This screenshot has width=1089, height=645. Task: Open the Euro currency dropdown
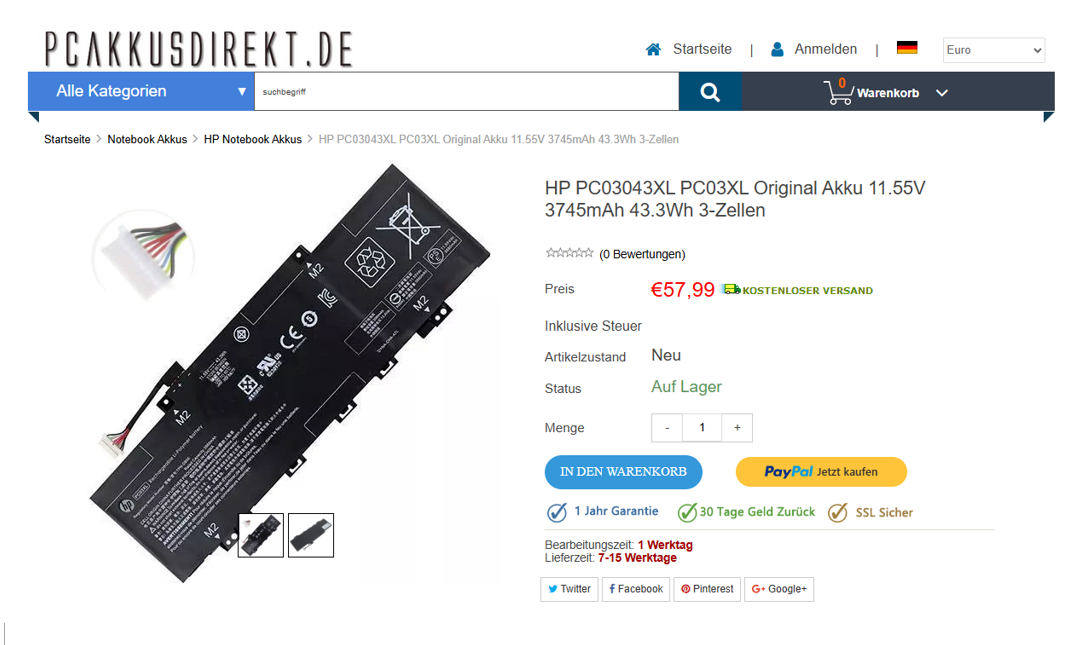pyautogui.click(x=994, y=50)
